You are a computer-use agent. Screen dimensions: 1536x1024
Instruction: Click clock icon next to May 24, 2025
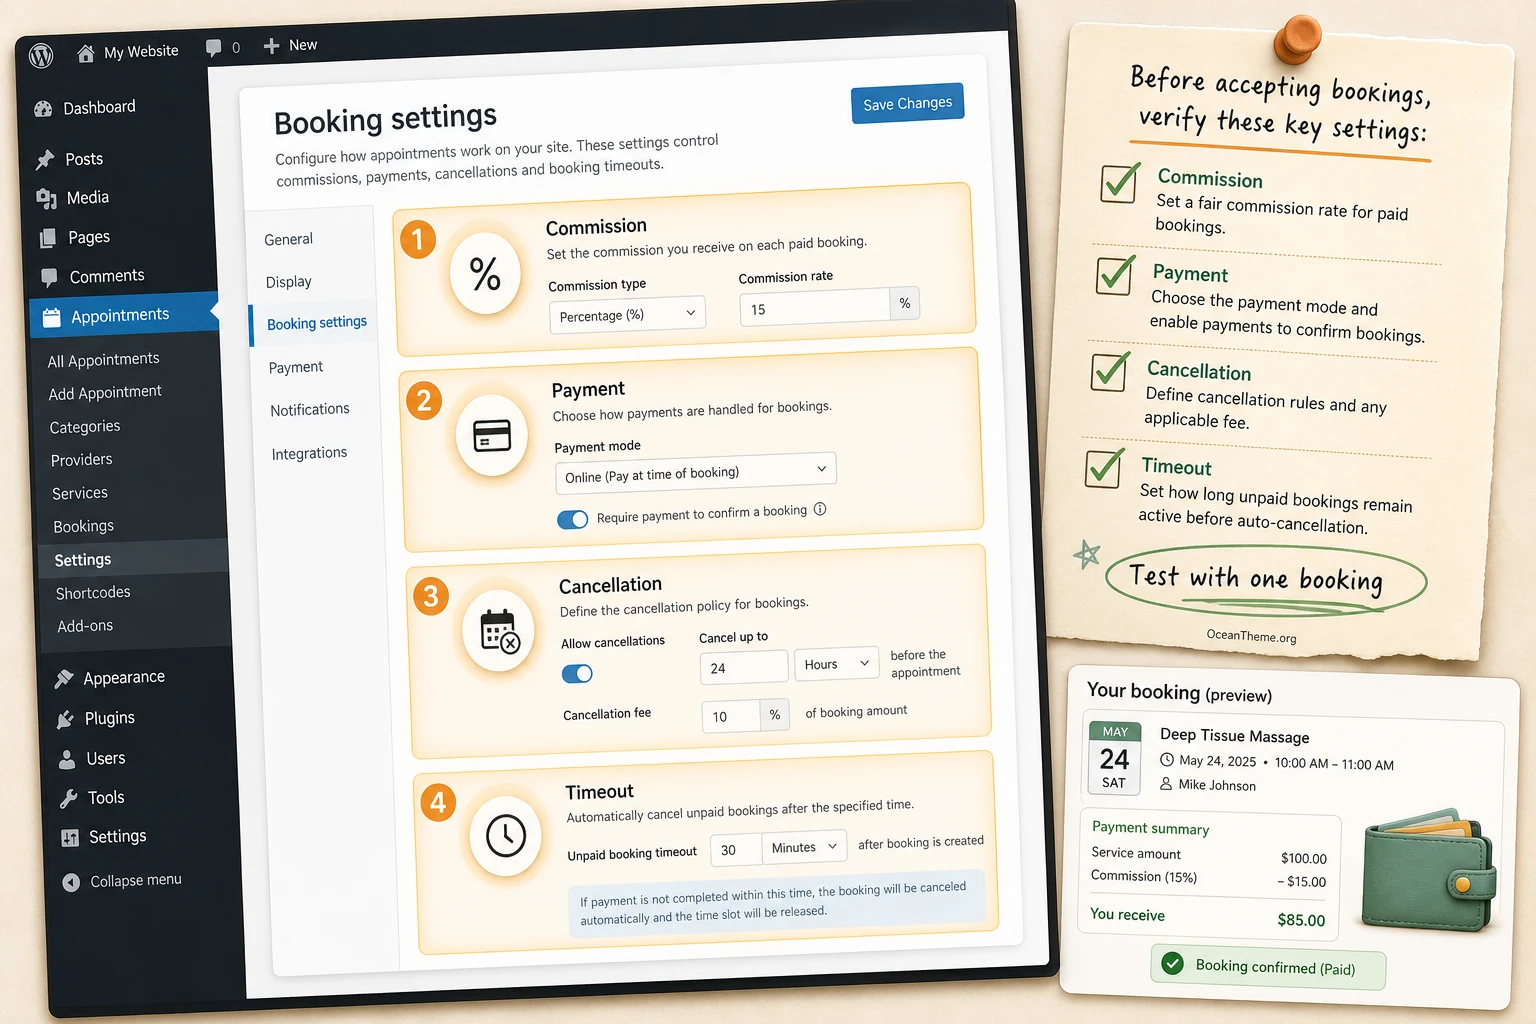(1167, 760)
